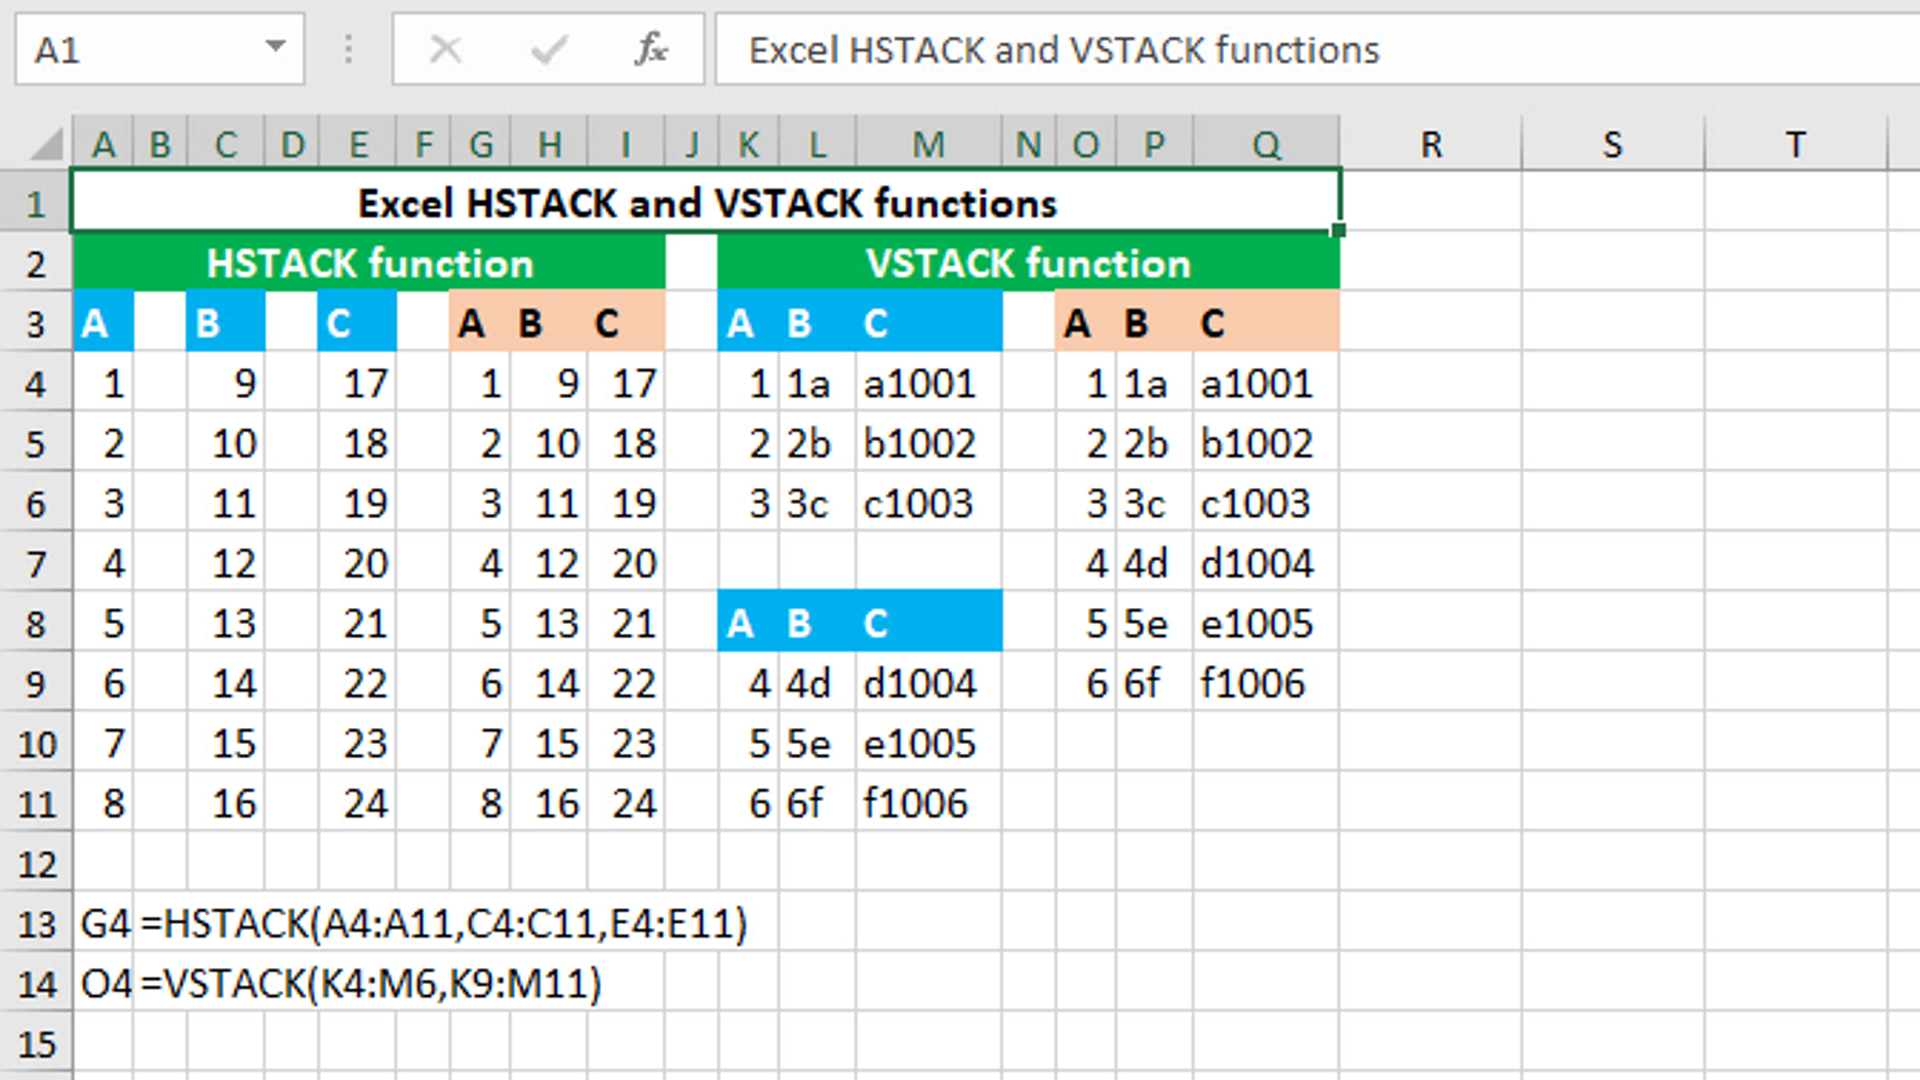The height and width of the screenshot is (1080, 1920).
Task: Click the 'HSTACK function' green header cell
Action: coord(369,263)
